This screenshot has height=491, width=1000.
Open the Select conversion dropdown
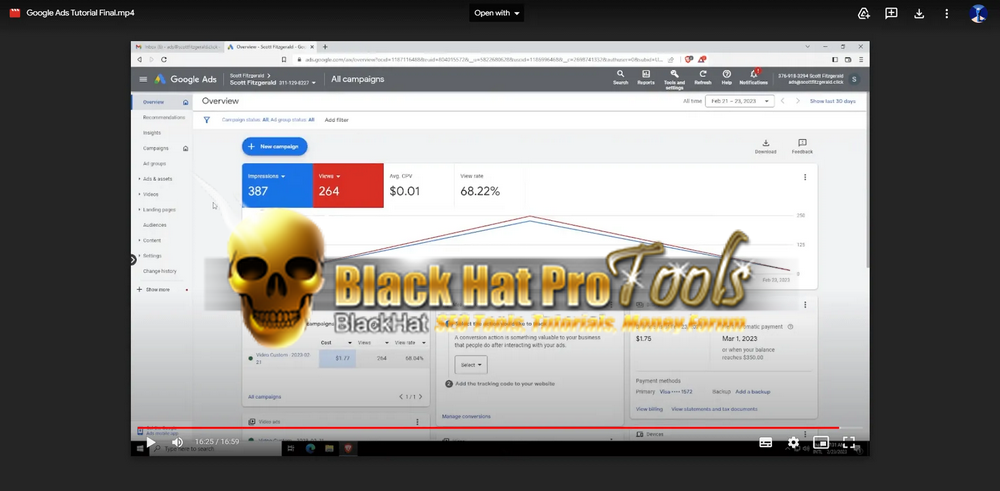(x=471, y=365)
